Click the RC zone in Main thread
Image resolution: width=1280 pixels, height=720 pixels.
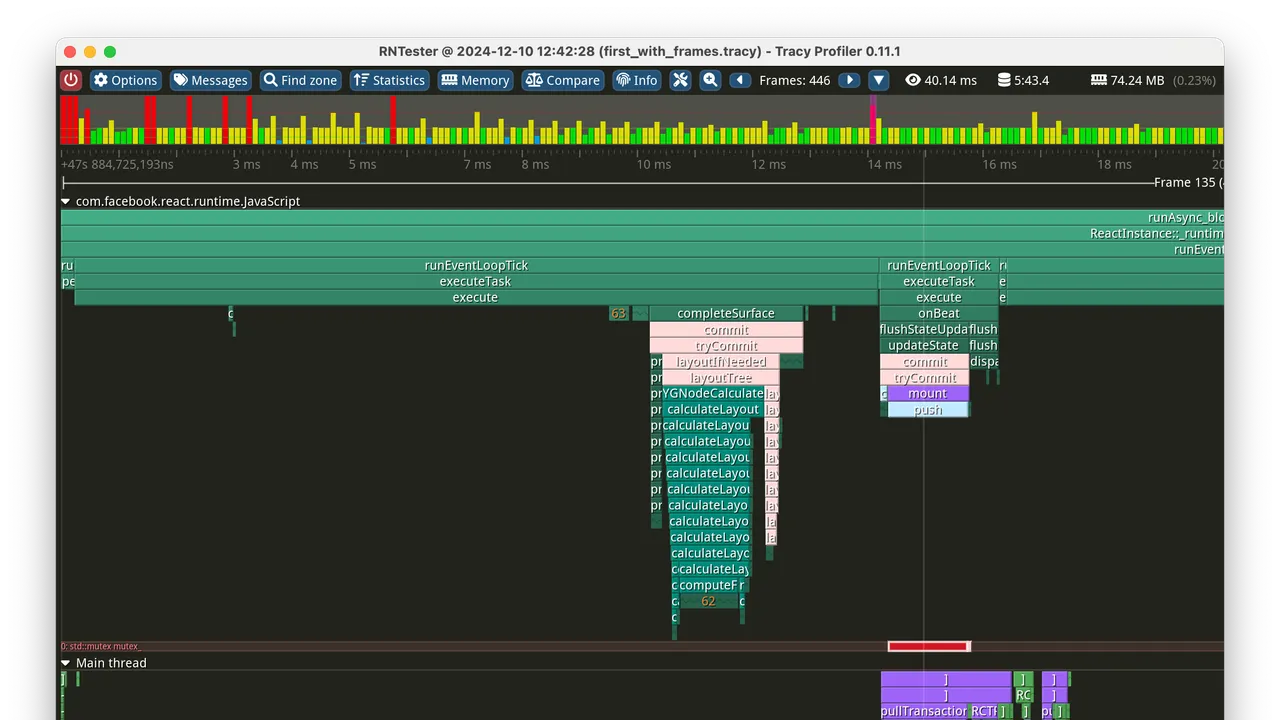point(1023,695)
